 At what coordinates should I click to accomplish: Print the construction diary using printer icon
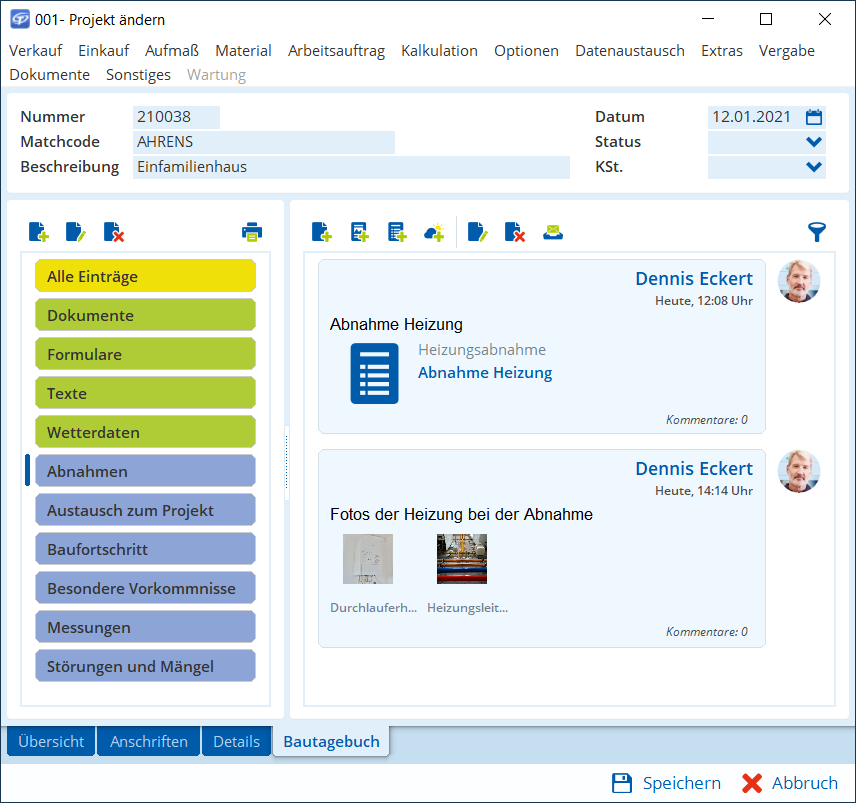click(x=251, y=233)
